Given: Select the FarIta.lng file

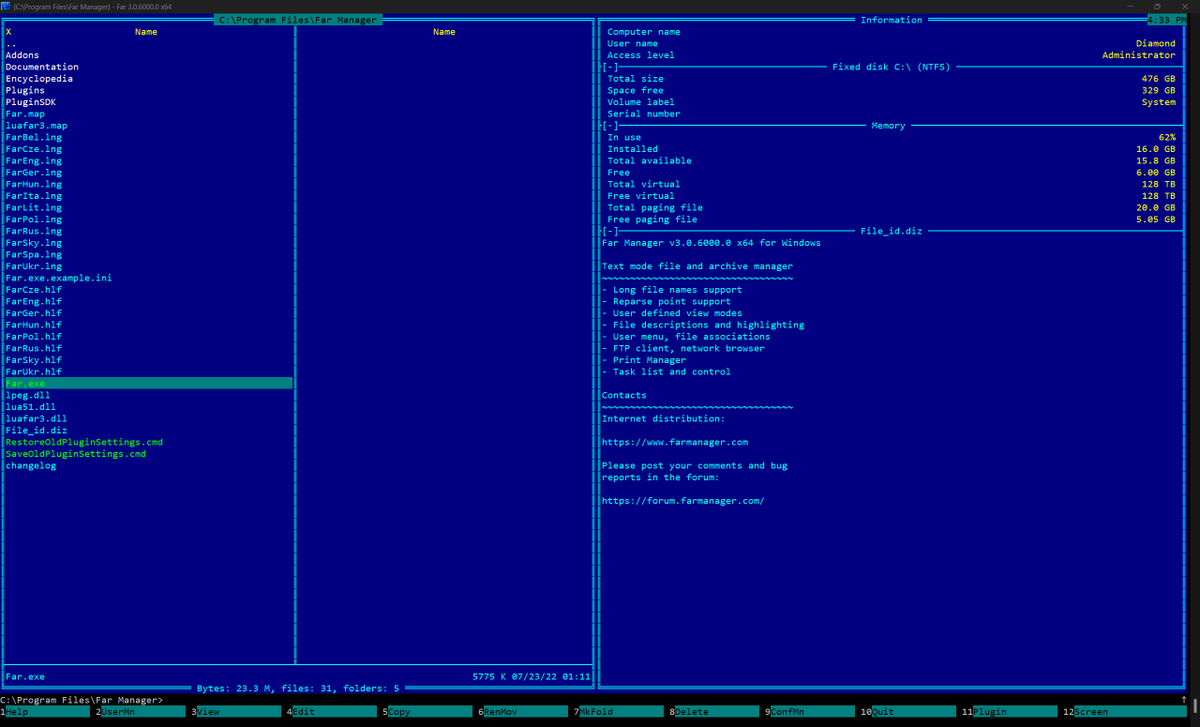Looking at the screenshot, I should pyautogui.click(x=148, y=196).
